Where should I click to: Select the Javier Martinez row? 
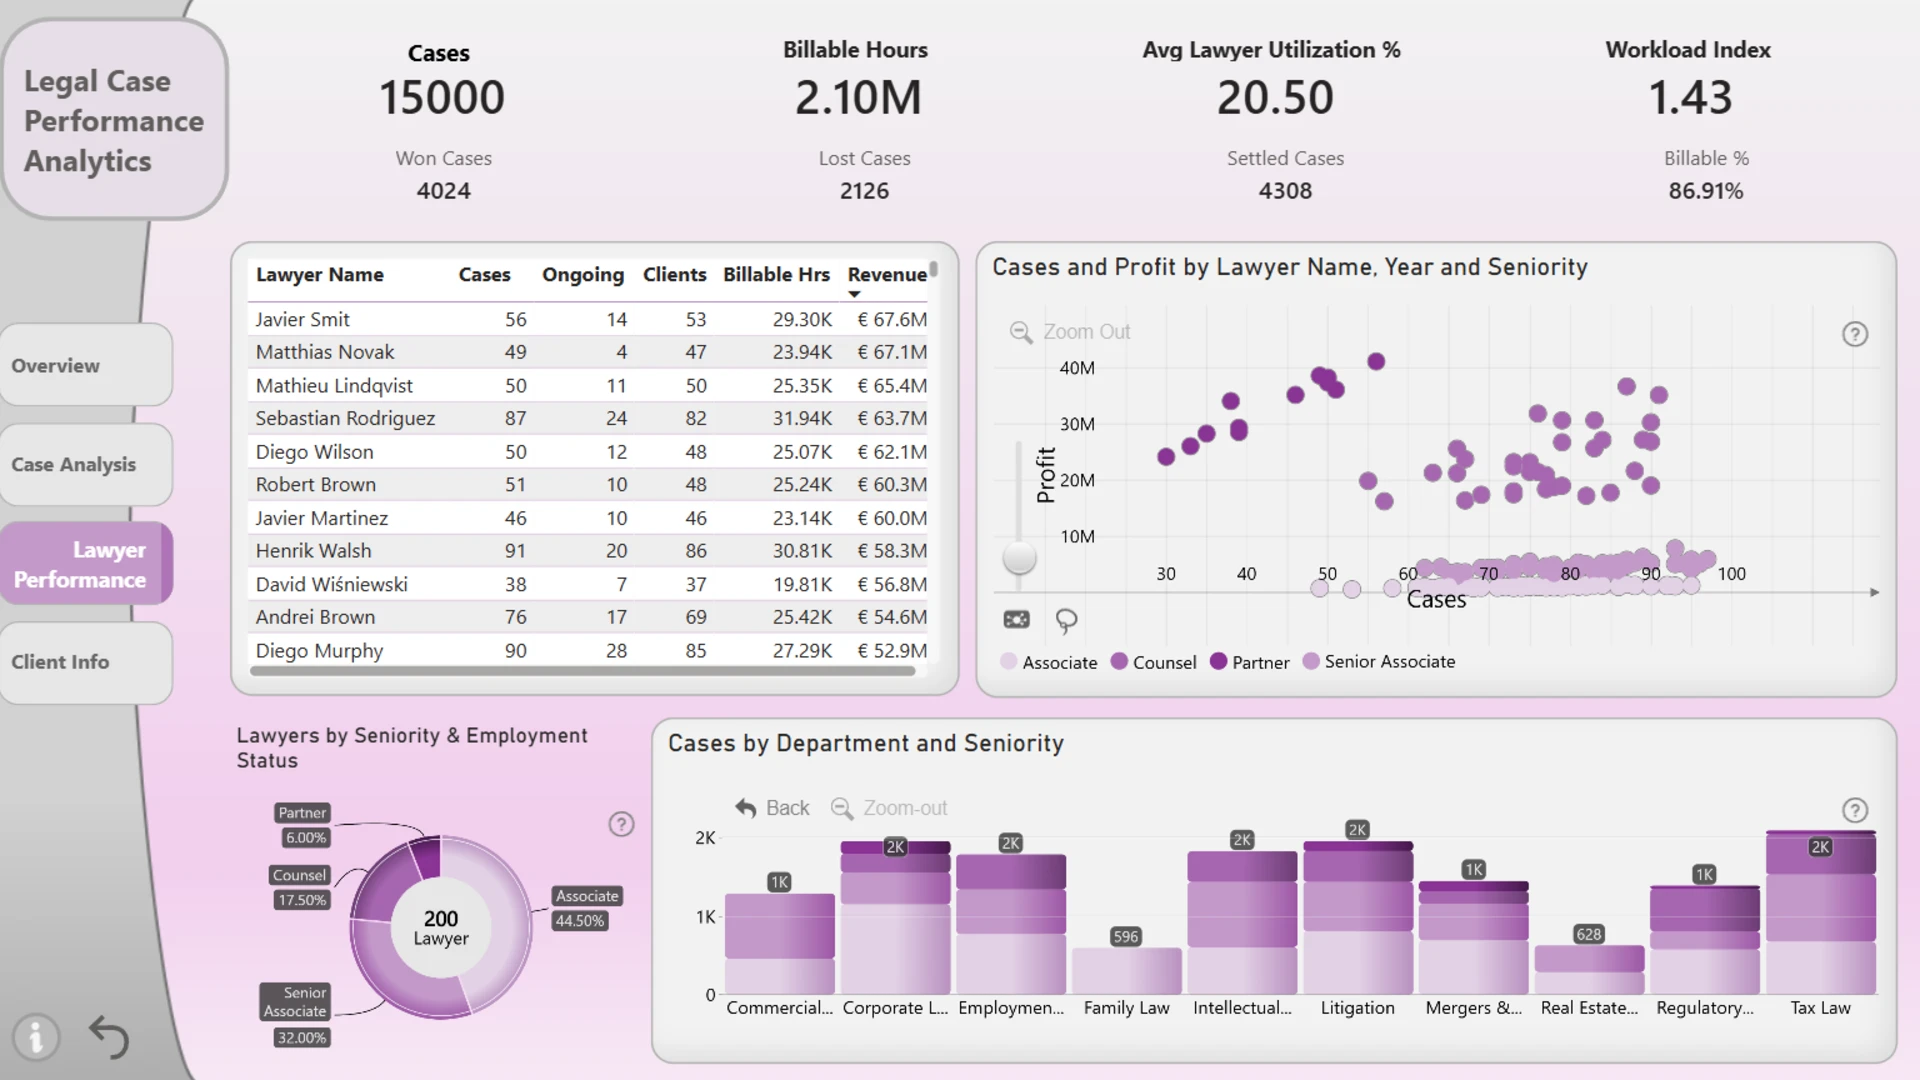coord(588,518)
